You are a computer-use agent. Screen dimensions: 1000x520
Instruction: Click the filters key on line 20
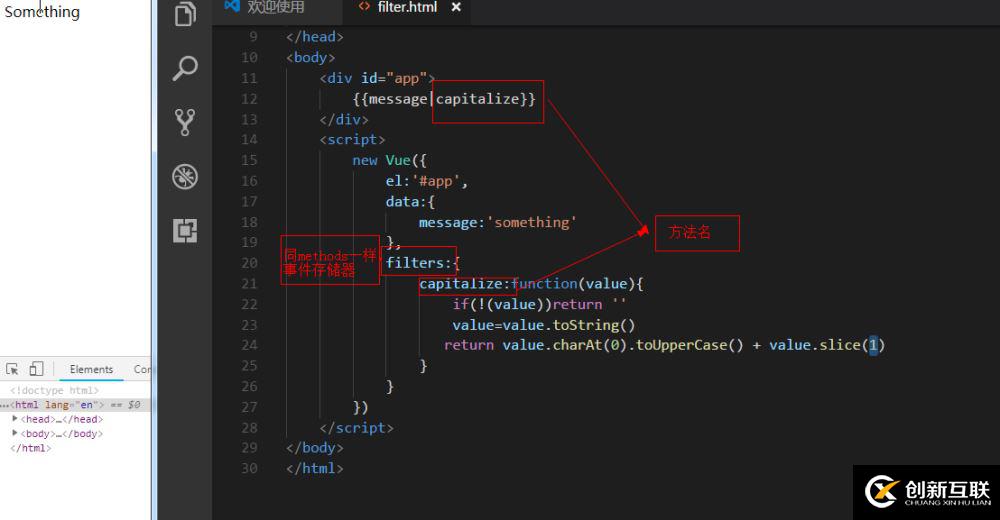click(415, 263)
